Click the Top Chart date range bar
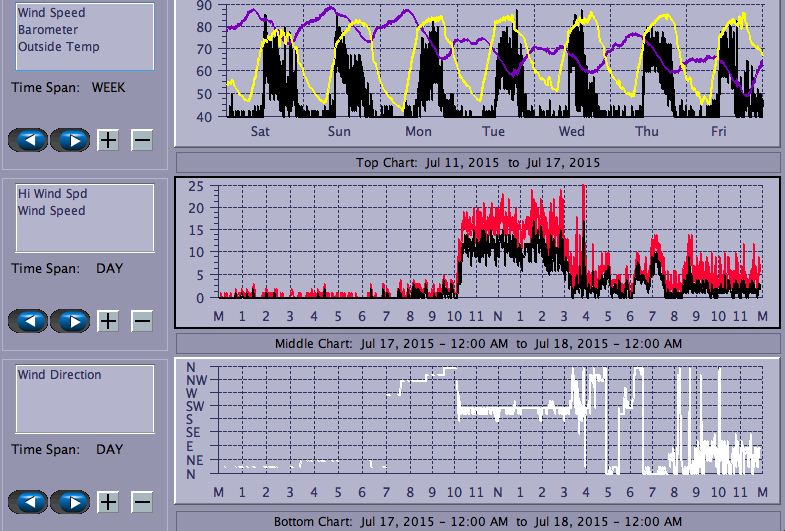Image resolution: width=785 pixels, height=531 pixels. [x=477, y=162]
